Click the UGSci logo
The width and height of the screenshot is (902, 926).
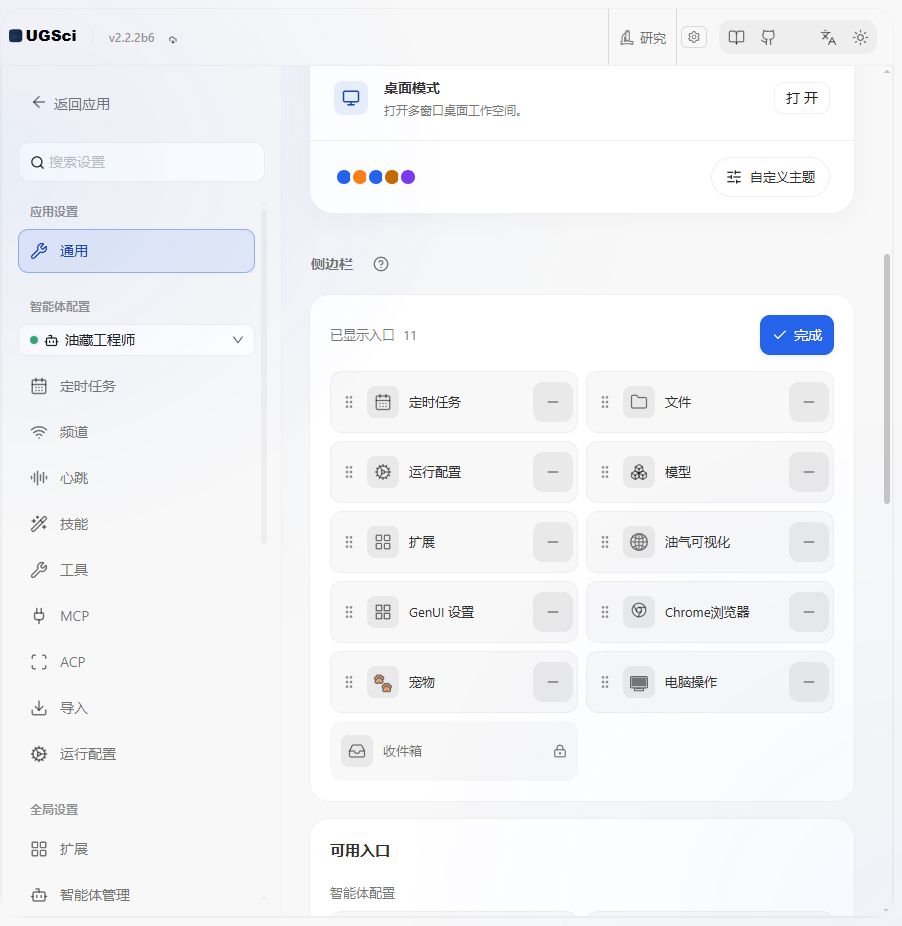43,36
